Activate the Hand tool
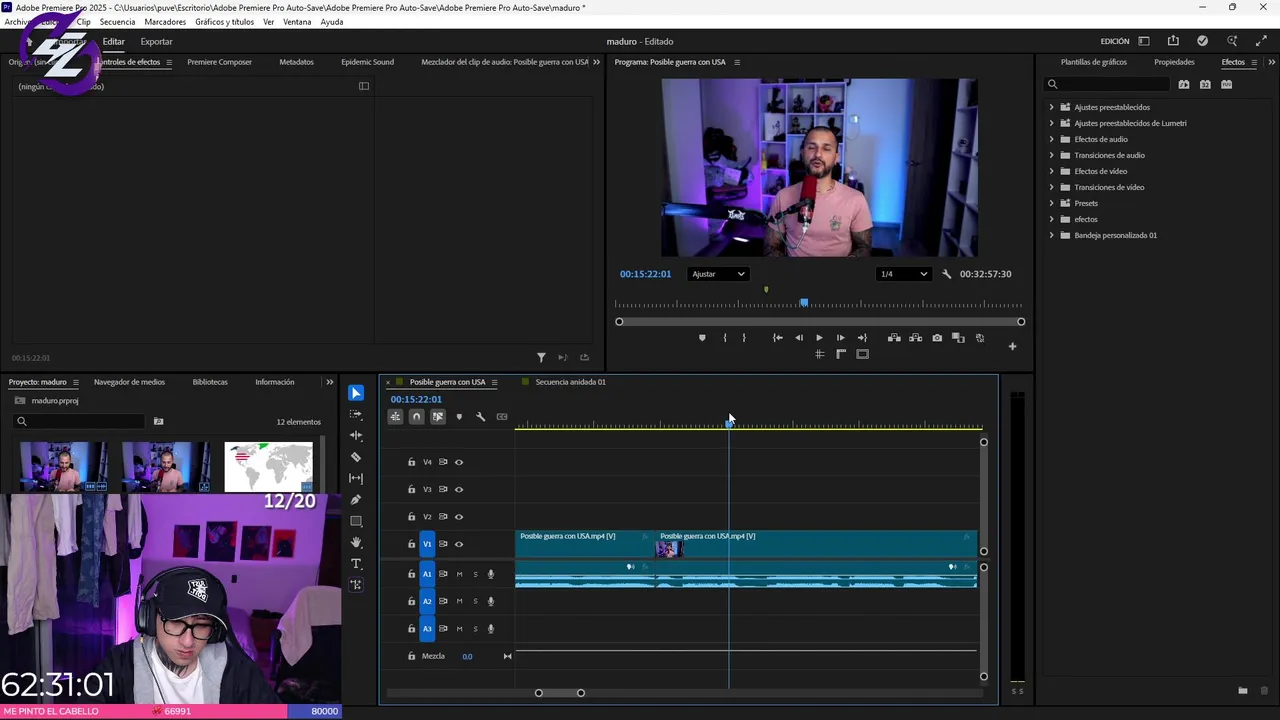 (356, 543)
